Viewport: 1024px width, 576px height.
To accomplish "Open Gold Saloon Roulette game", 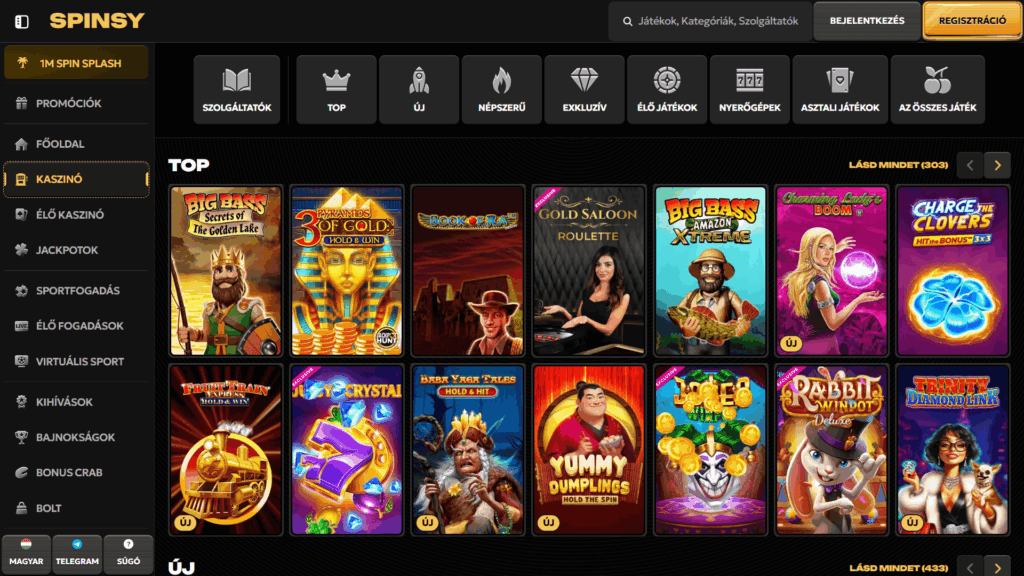I will click(x=589, y=271).
